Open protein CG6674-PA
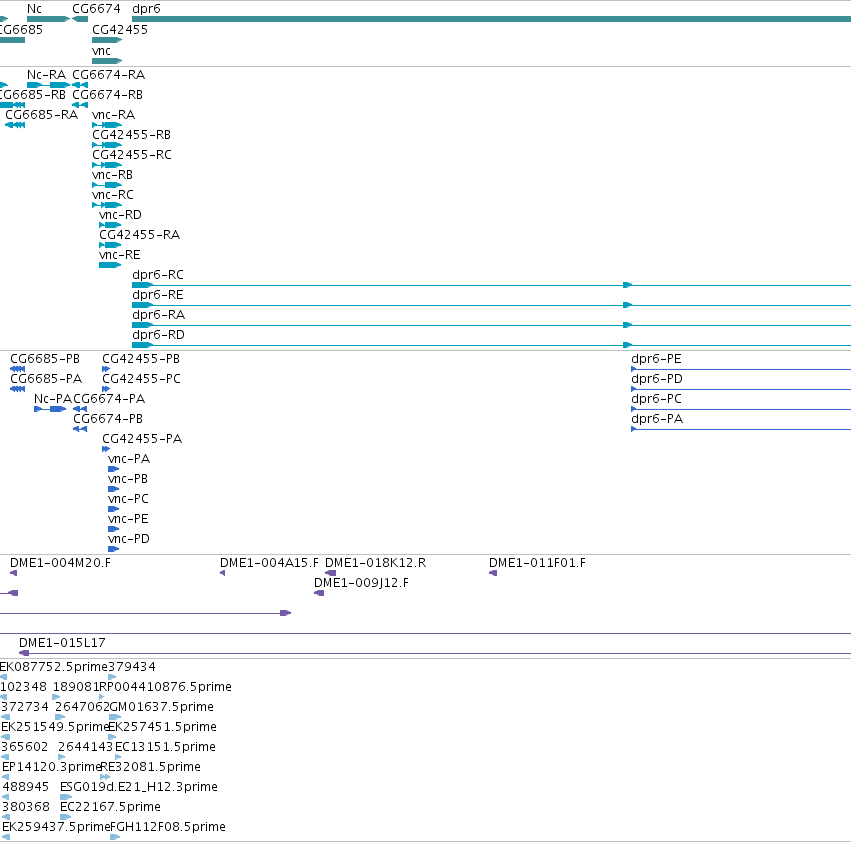The image size is (851, 842). tap(109, 398)
